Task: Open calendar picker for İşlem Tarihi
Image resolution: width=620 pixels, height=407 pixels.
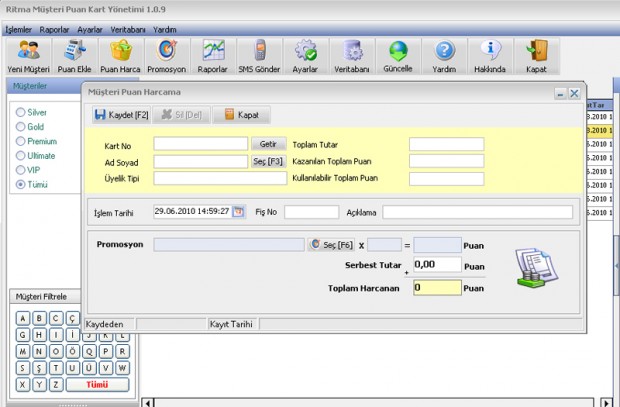Action: tap(238, 212)
